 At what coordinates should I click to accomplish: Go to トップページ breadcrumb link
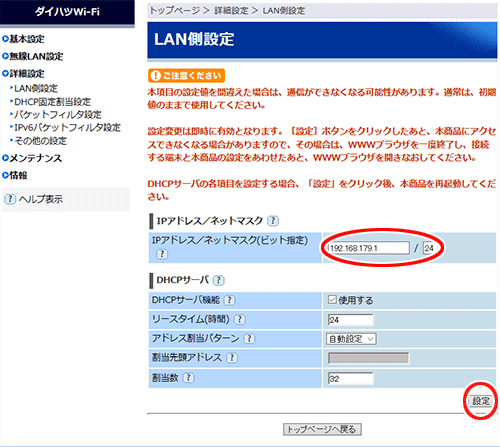pos(175,11)
